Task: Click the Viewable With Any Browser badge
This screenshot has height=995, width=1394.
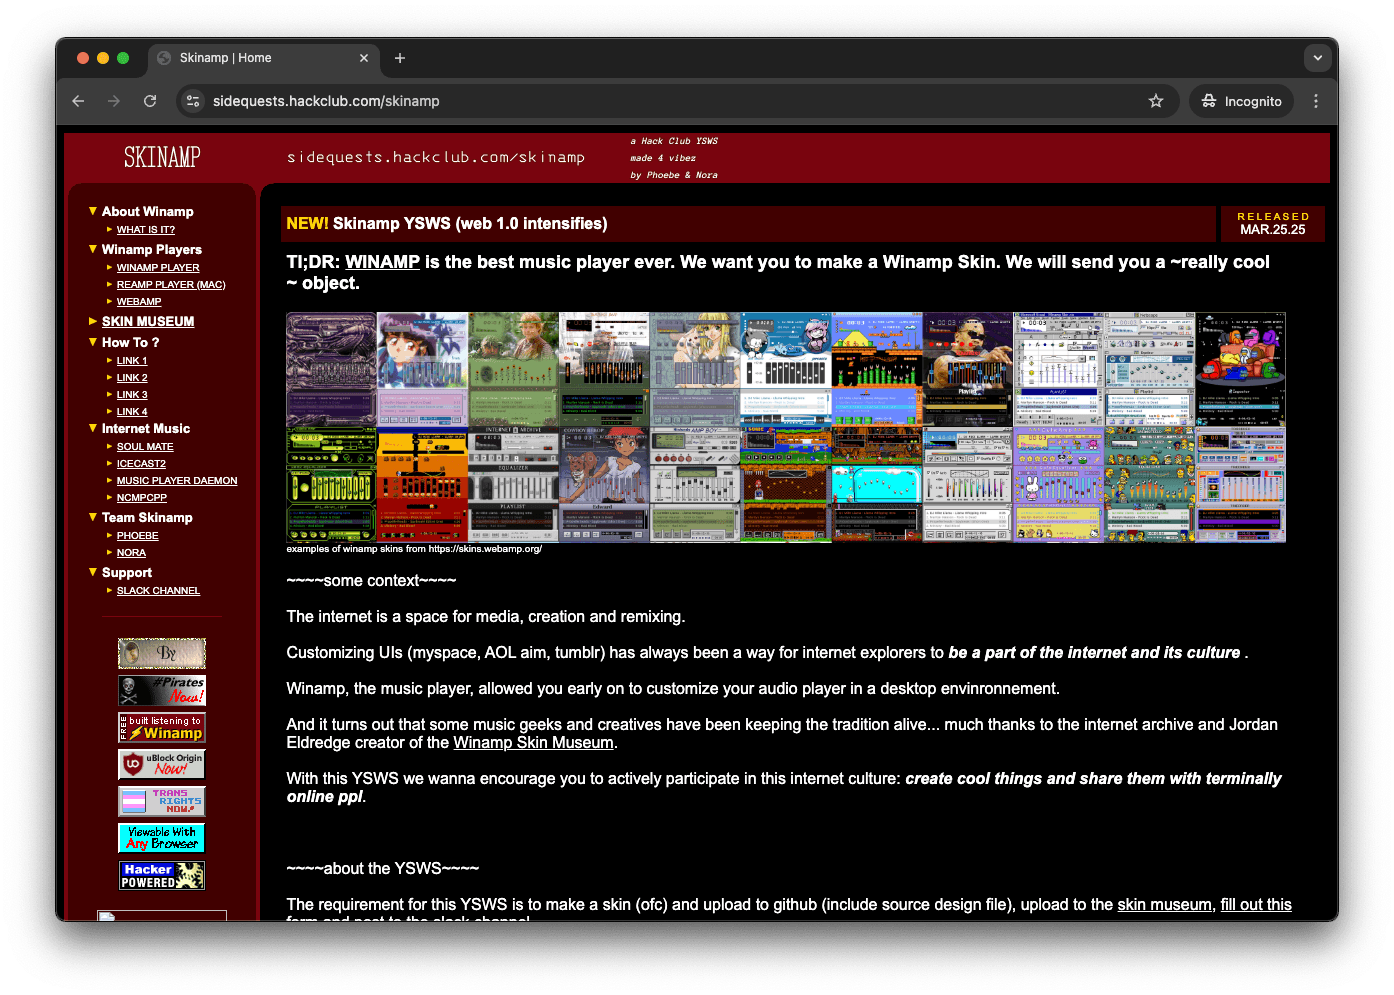Action: (162, 838)
